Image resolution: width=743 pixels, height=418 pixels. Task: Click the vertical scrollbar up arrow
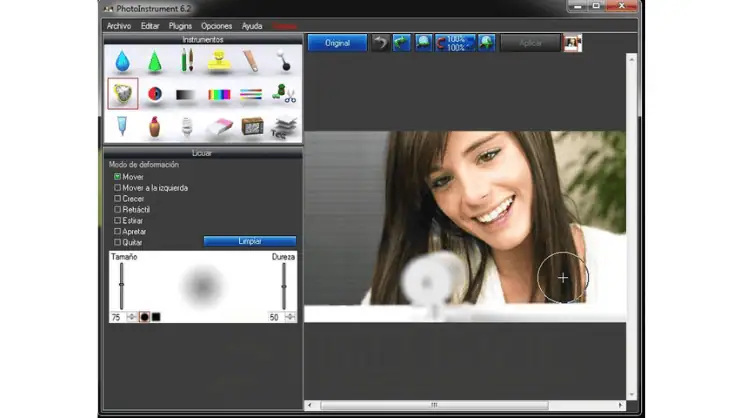pyautogui.click(x=632, y=59)
